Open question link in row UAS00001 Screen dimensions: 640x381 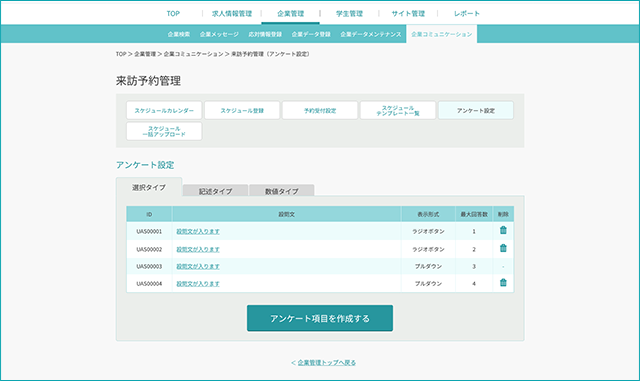198,231
